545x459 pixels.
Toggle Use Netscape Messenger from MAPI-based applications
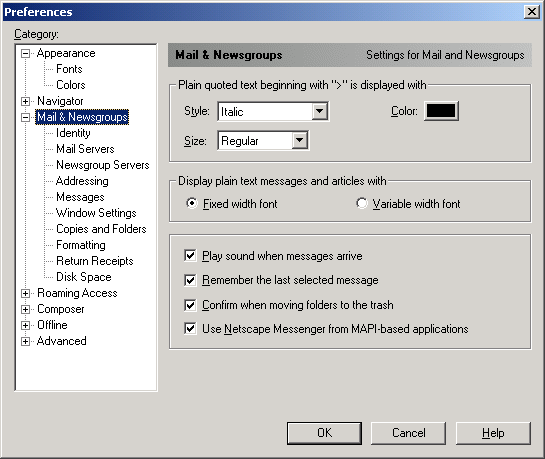(x=190, y=329)
